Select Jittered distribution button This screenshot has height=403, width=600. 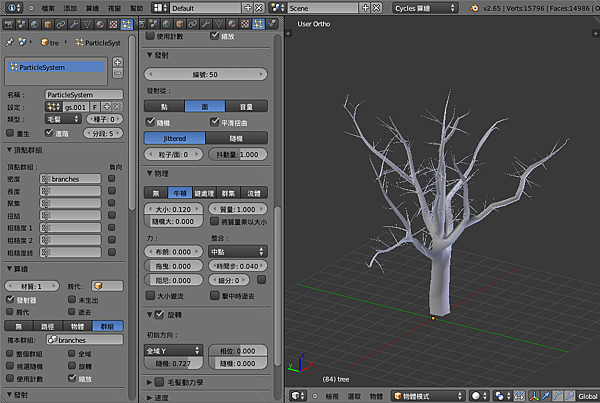coord(174,138)
